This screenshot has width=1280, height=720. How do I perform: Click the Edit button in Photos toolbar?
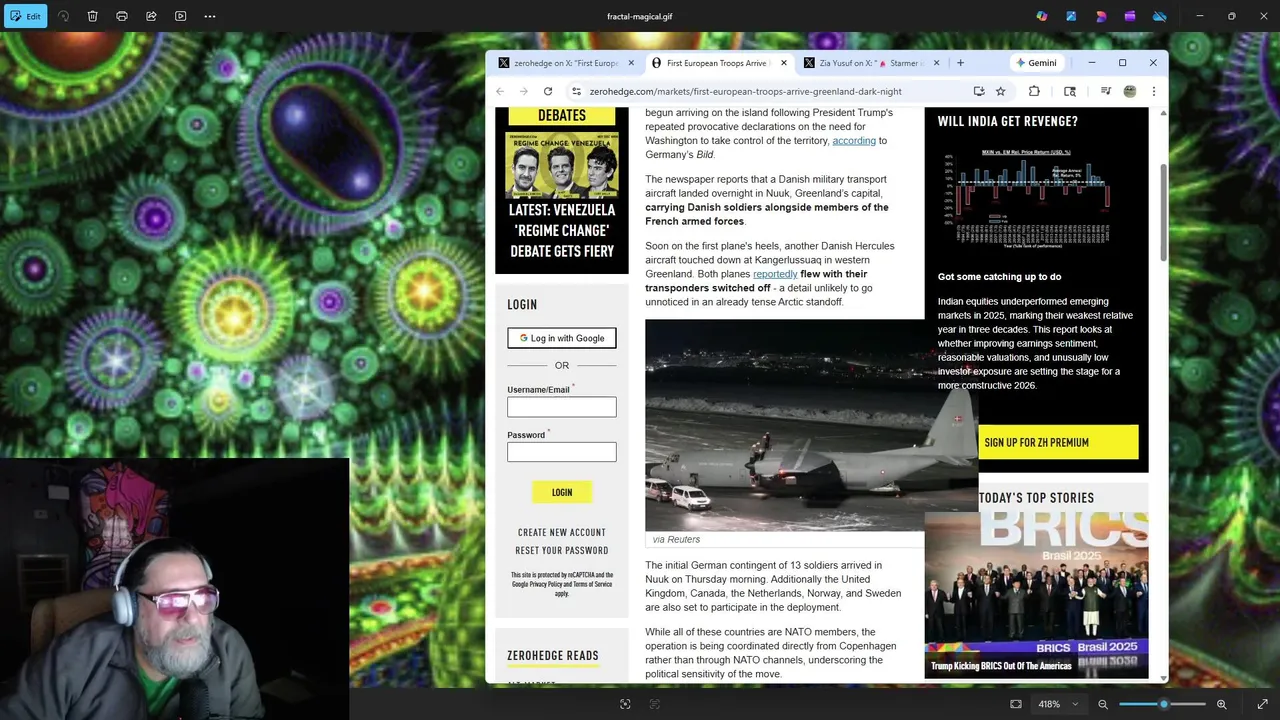[x=25, y=16]
